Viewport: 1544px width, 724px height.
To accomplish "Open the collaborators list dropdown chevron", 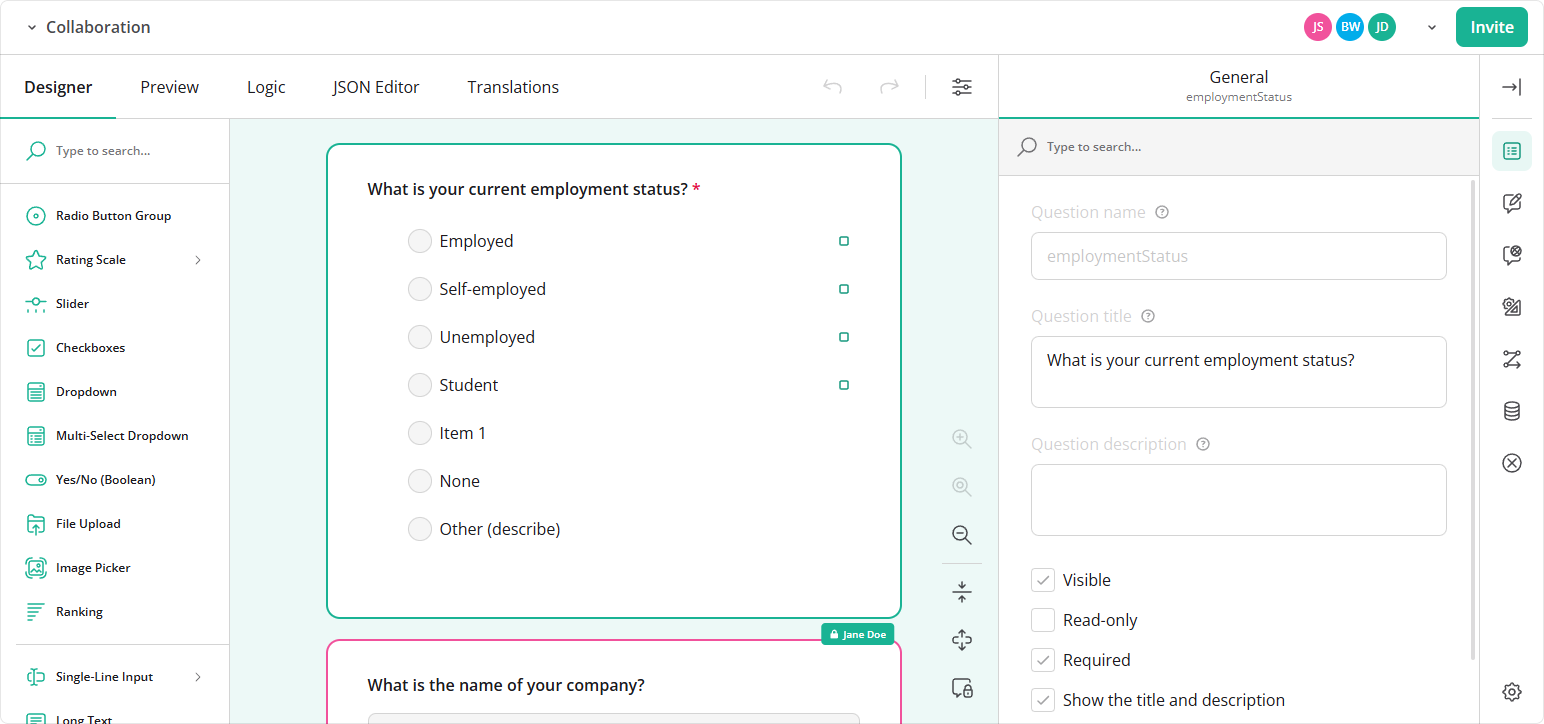I will tap(1432, 28).
